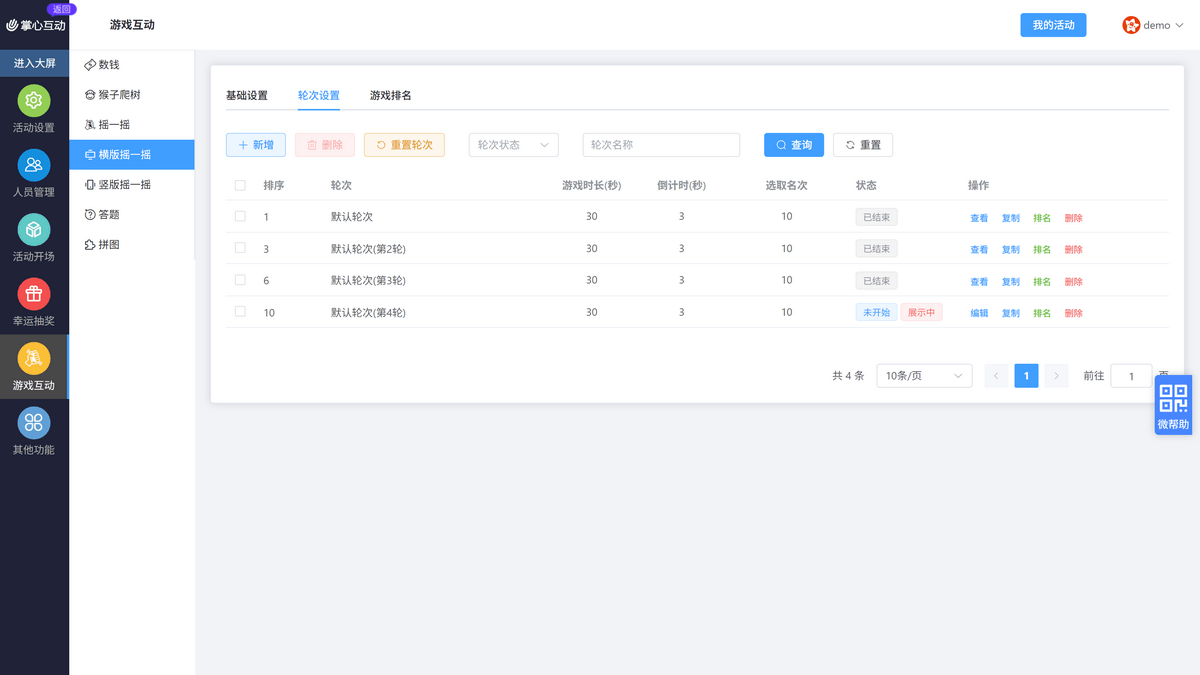This screenshot has width=1200, height=675.
Task: Click 查看 for 默认轮次 row
Action: [979, 218]
